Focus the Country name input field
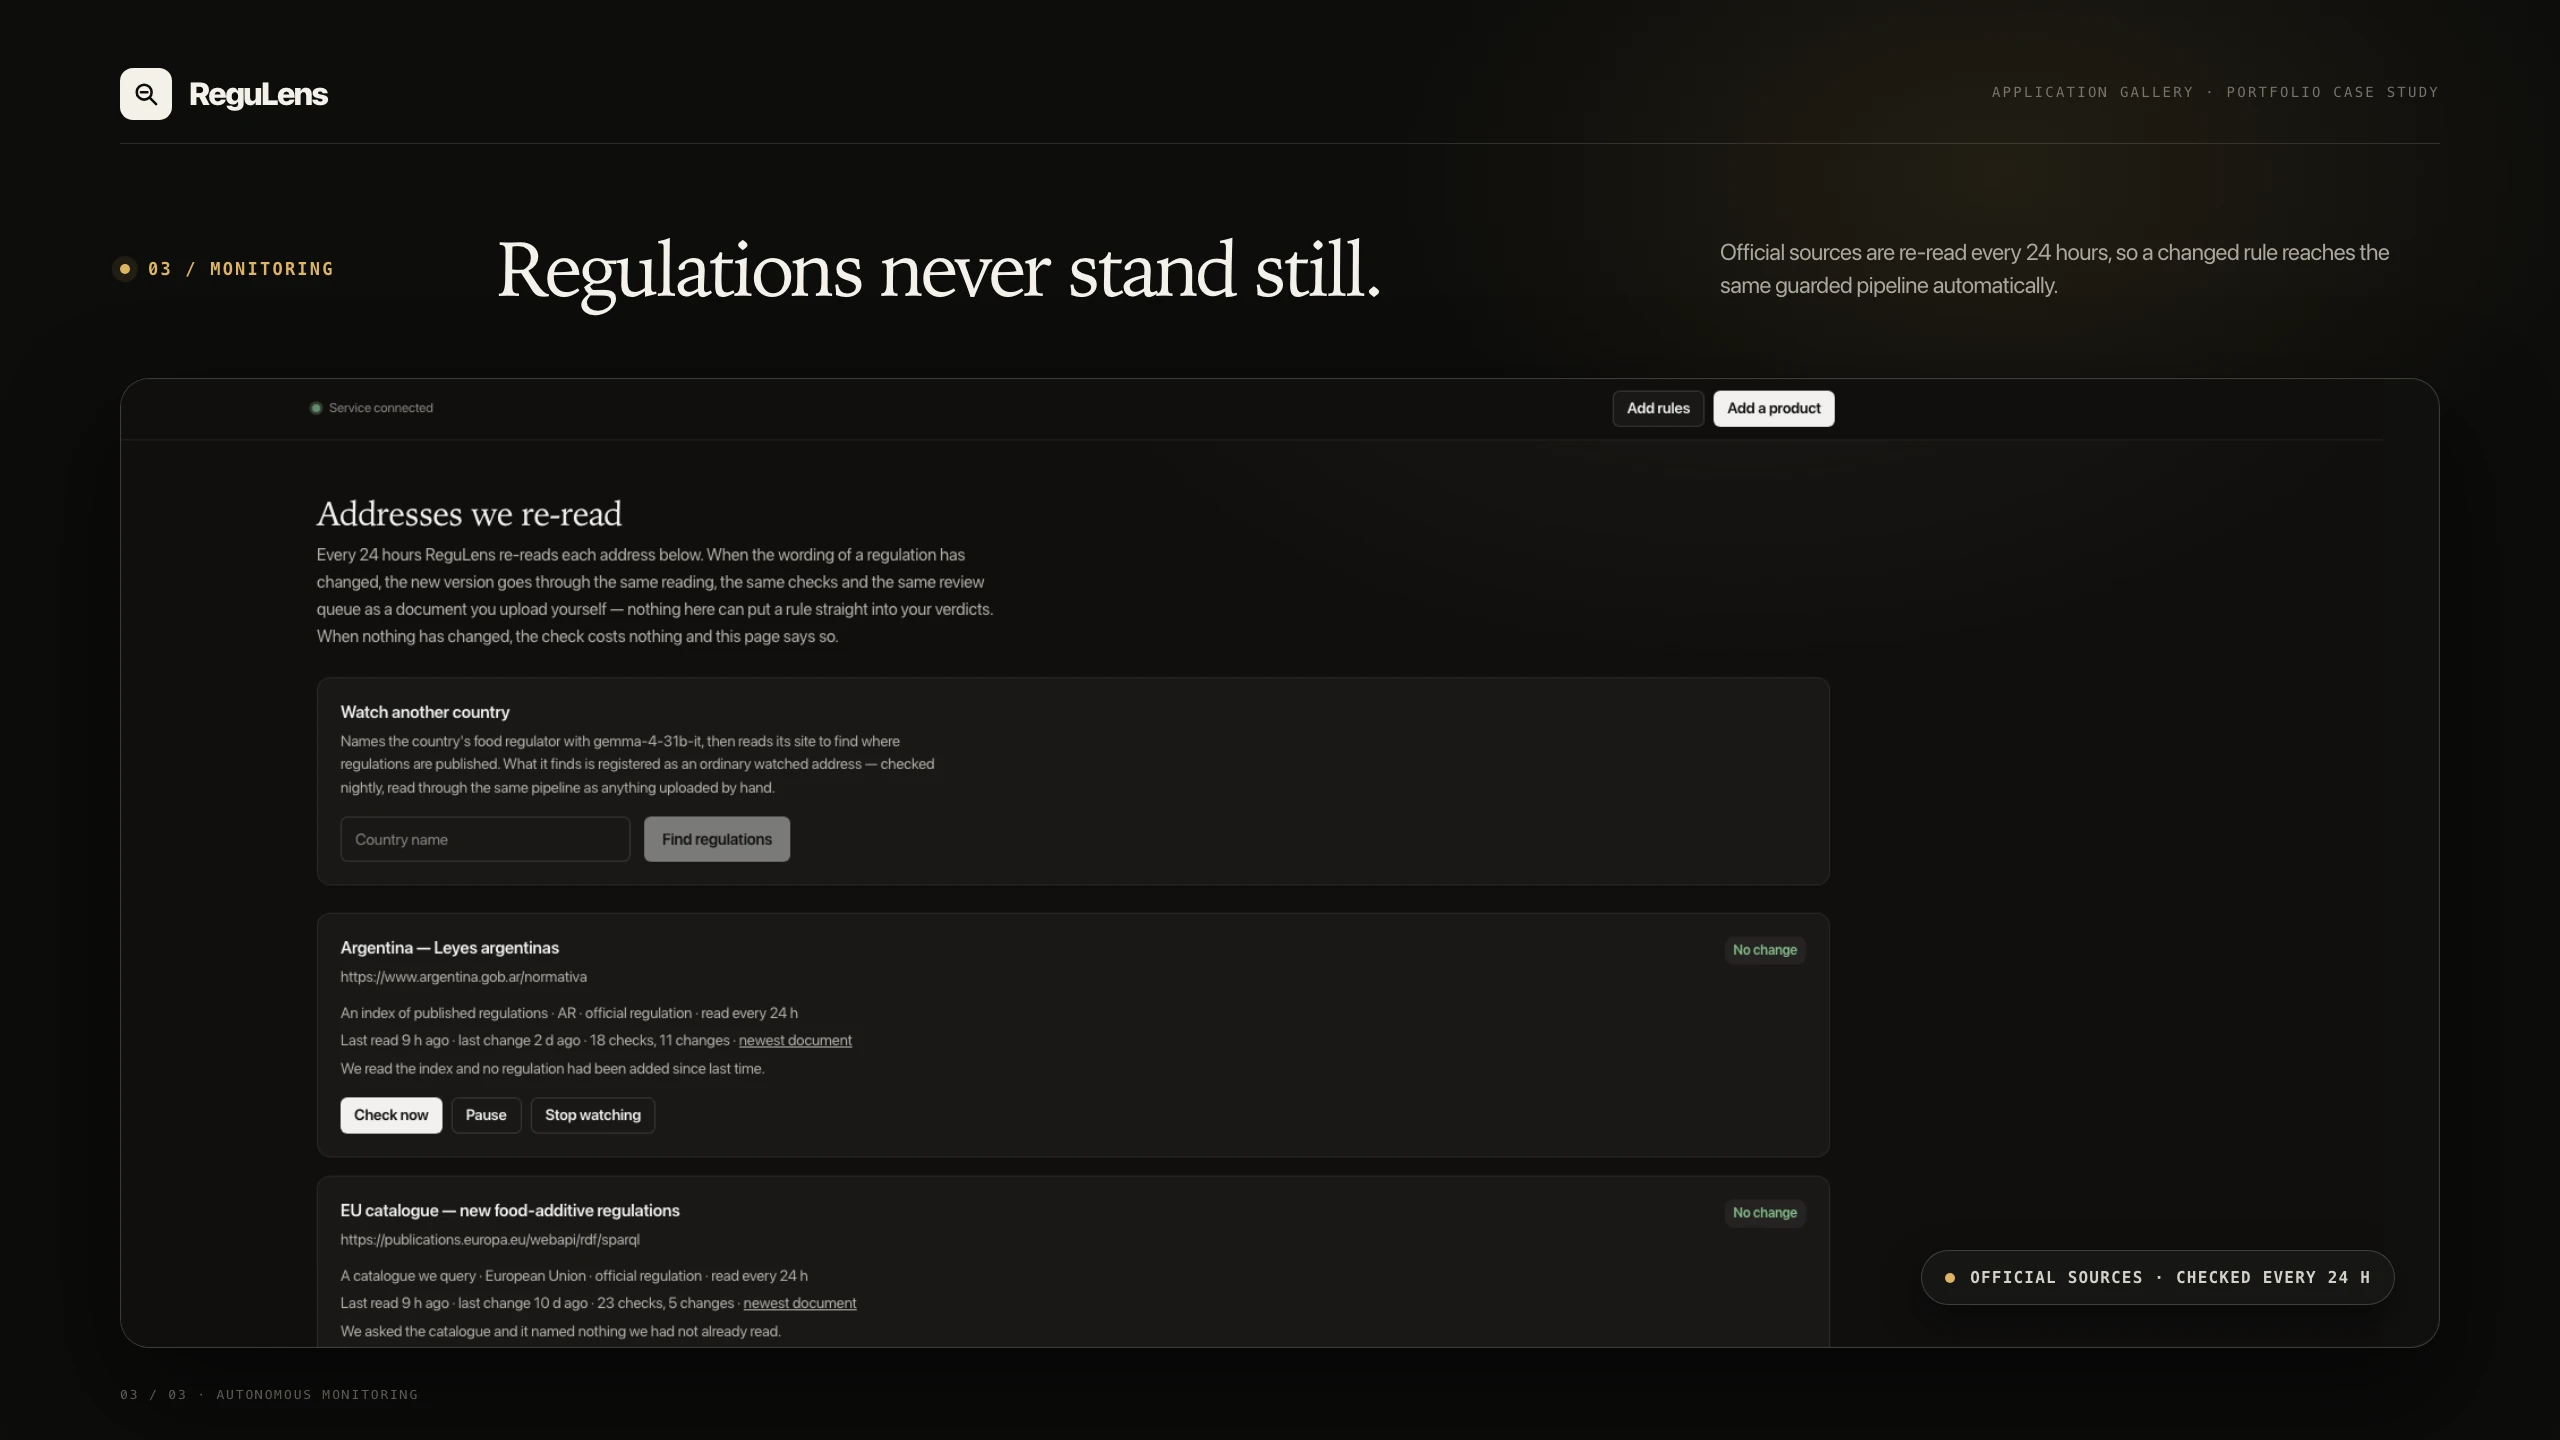This screenshot has height=1440, width=2560. coord(485,839)
